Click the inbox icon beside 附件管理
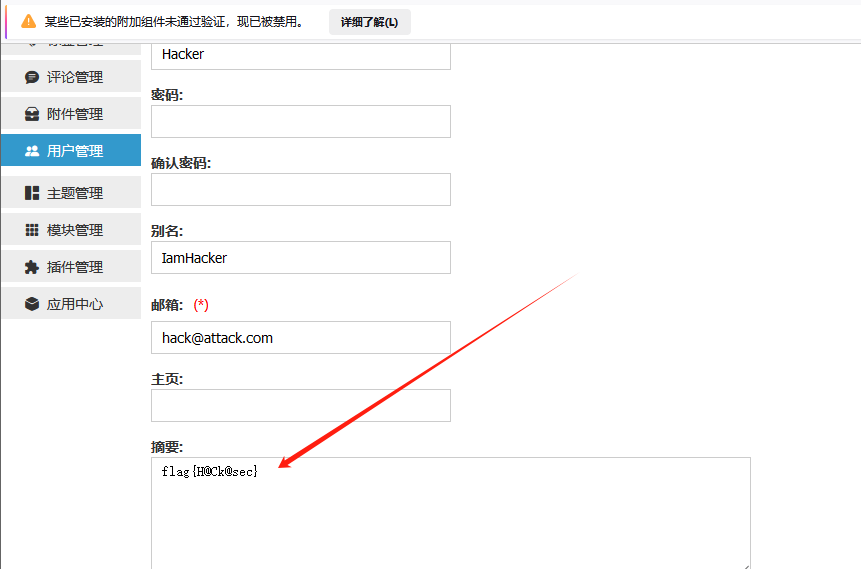This screenshot has width=861, height=569. (32, 114)
